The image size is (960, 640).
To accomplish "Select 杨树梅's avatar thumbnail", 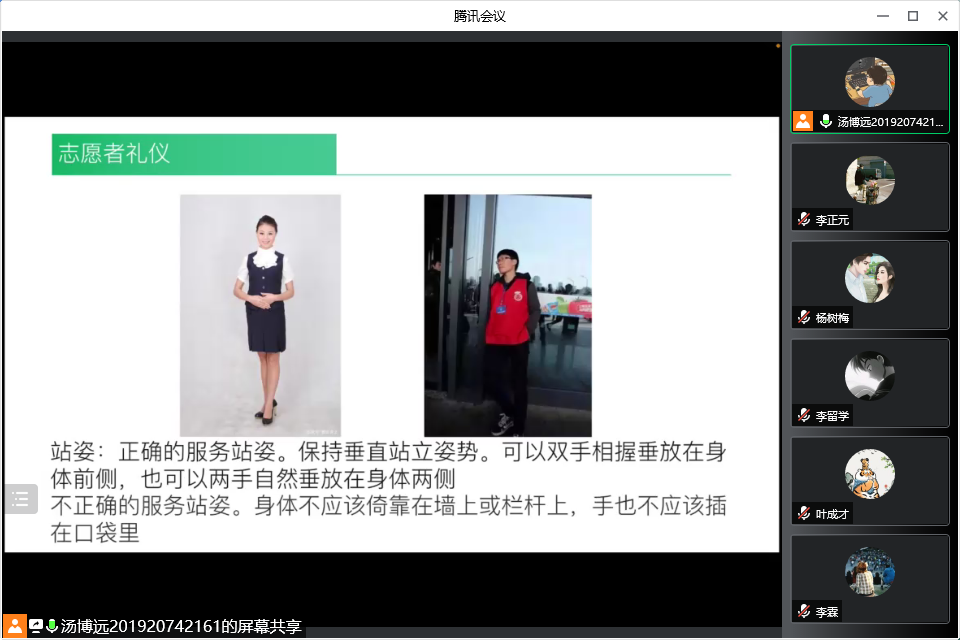I will (x=869, y=278).
